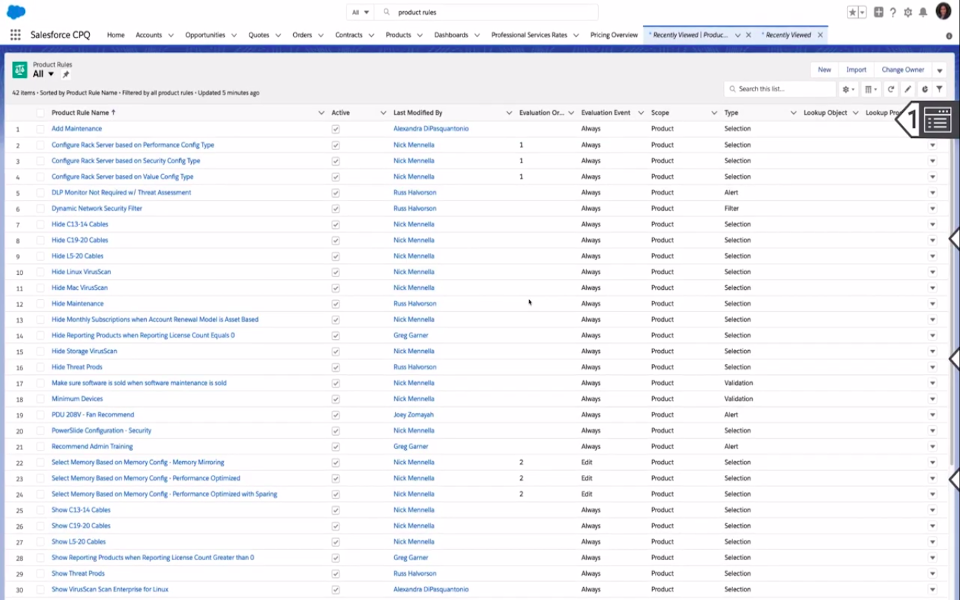The image size is (960, 600).
Task: Open row actions for Show Threat Prods
Action: point(932,574)
